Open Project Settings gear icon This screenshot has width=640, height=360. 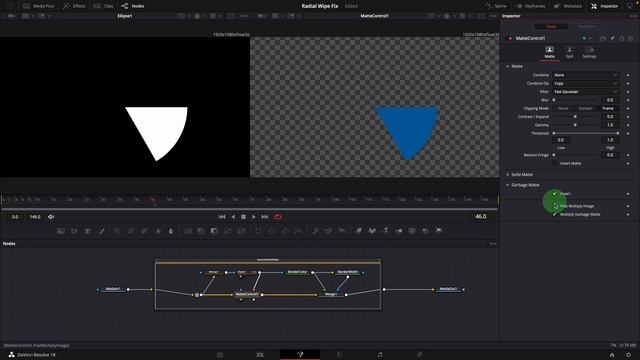pos(629,355)
